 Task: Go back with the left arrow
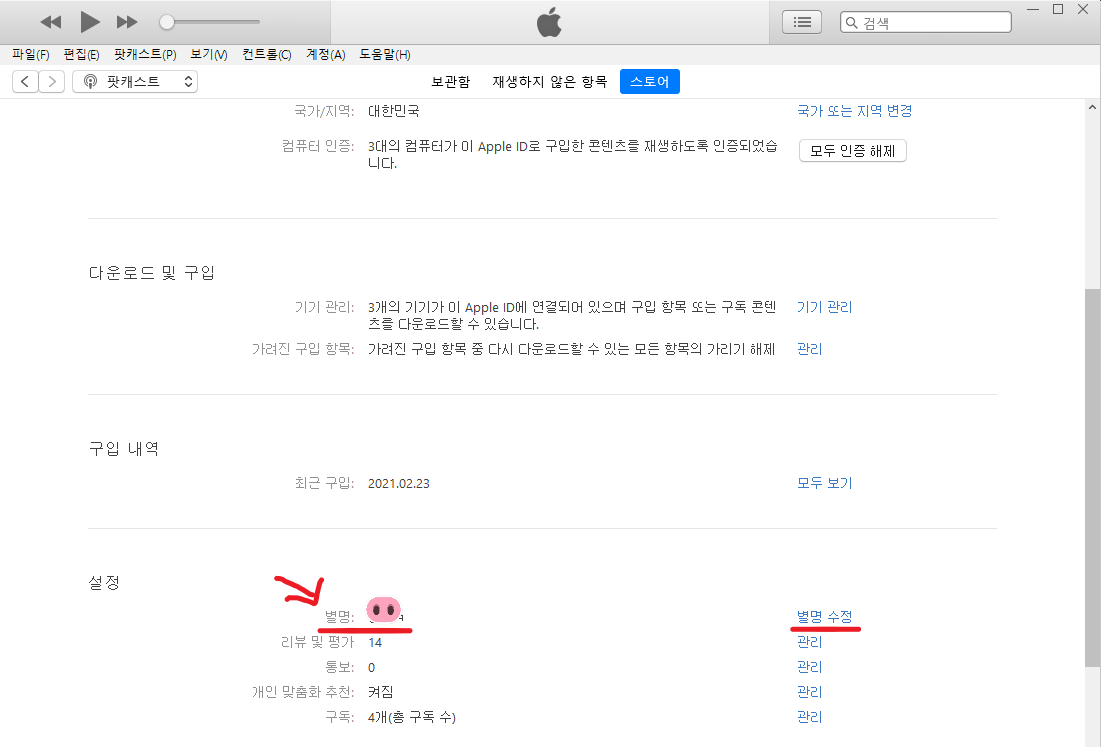click(25, 81)
